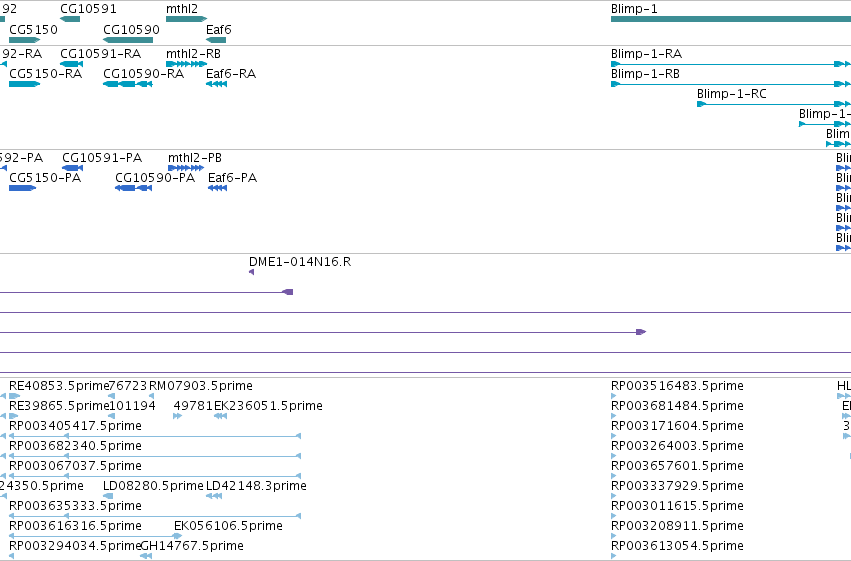Open the GH14767.5prime EST label
This screenshot has height=561, width=851.
[x=192, y=546]
